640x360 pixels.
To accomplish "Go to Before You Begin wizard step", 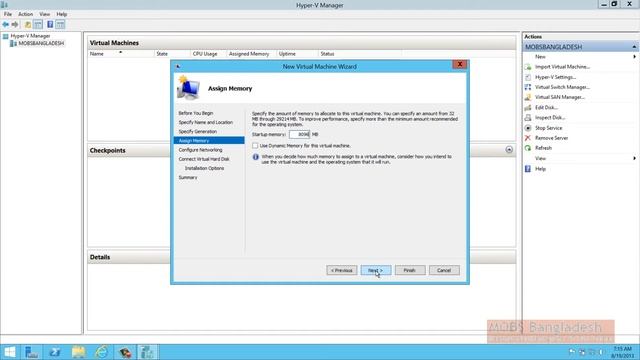I will coord(196,113).
